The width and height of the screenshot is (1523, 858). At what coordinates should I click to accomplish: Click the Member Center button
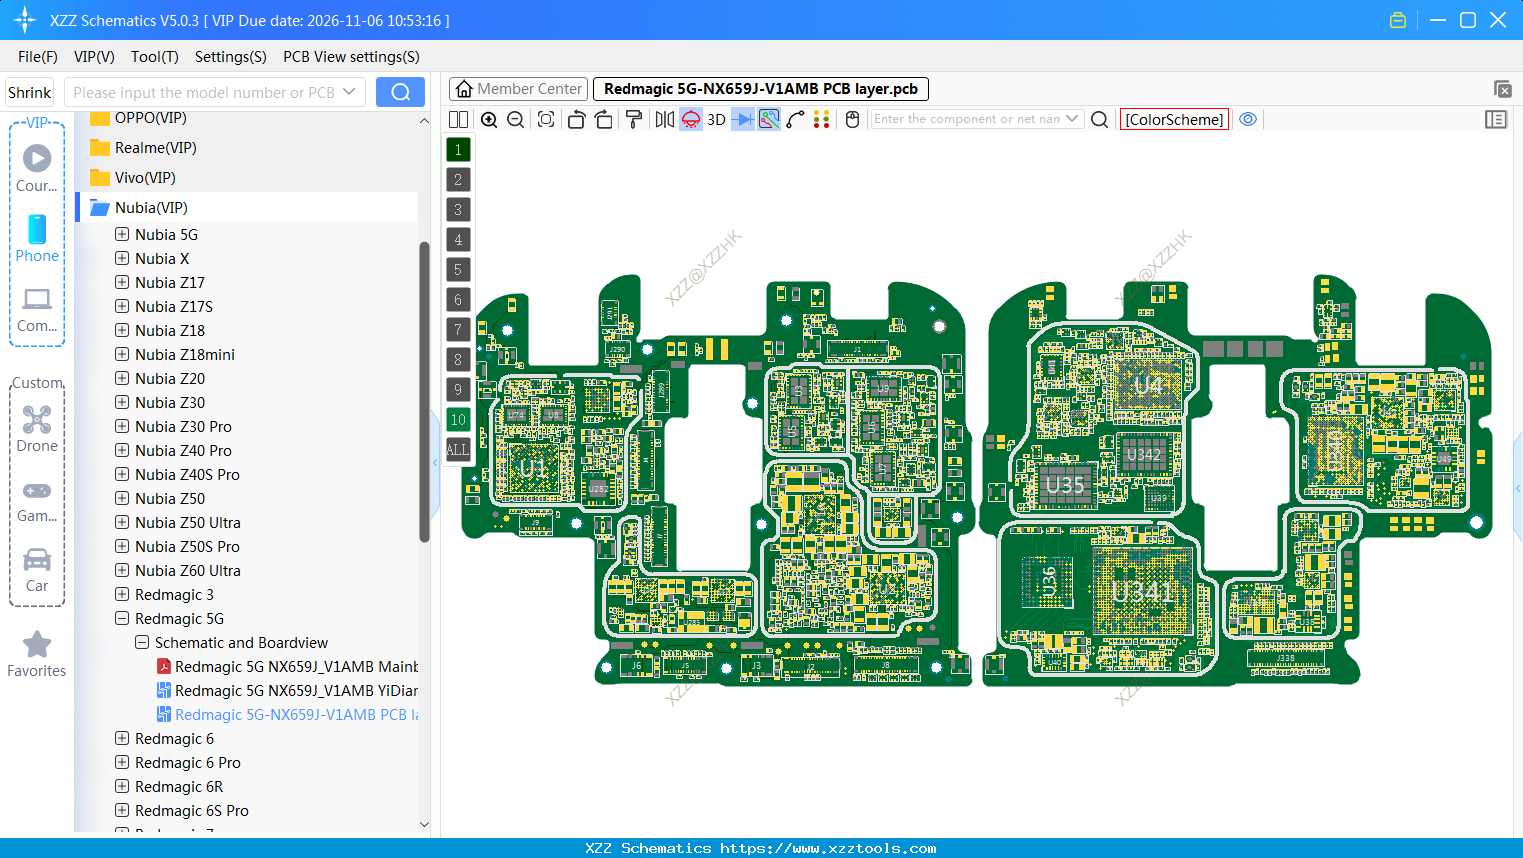click(518, 88)
